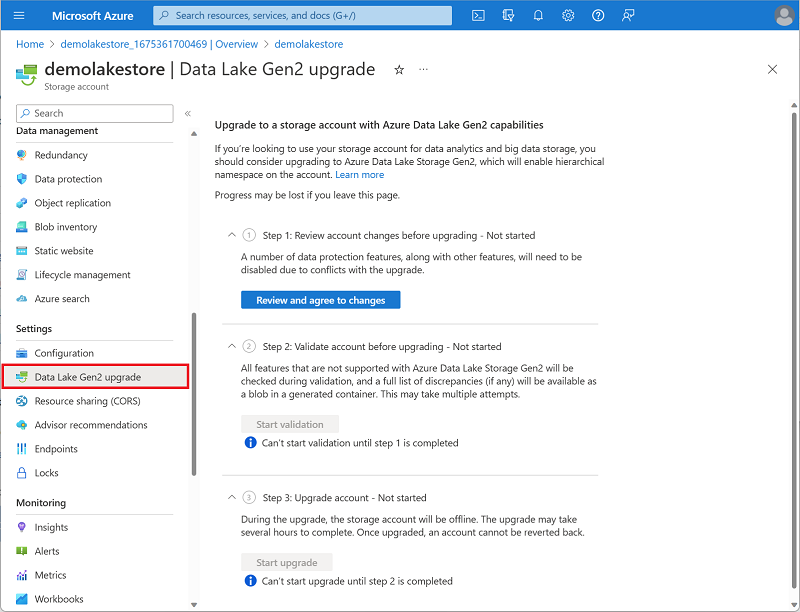Open the Azure portal hamburger menu
Image resolution: width=800 pixels, height=612 pixels.
tap(19, 15)
